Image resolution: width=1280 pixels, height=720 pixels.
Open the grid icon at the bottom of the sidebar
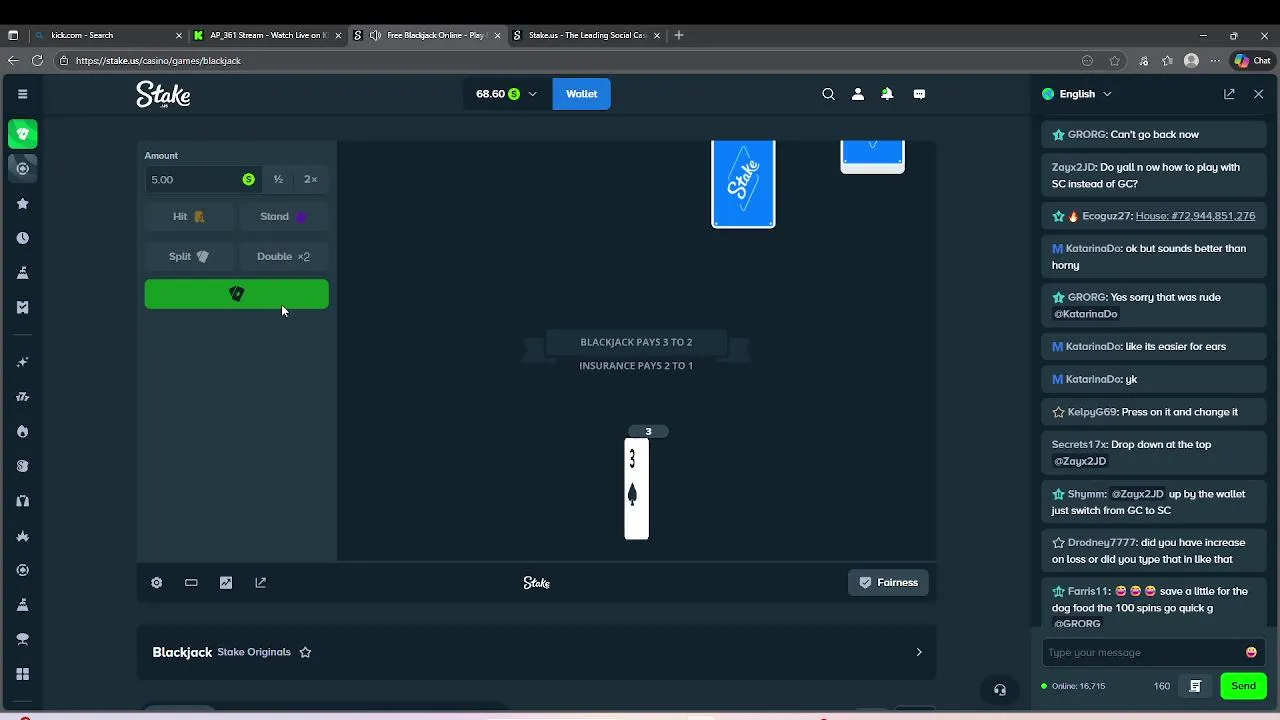coord(22,674)
